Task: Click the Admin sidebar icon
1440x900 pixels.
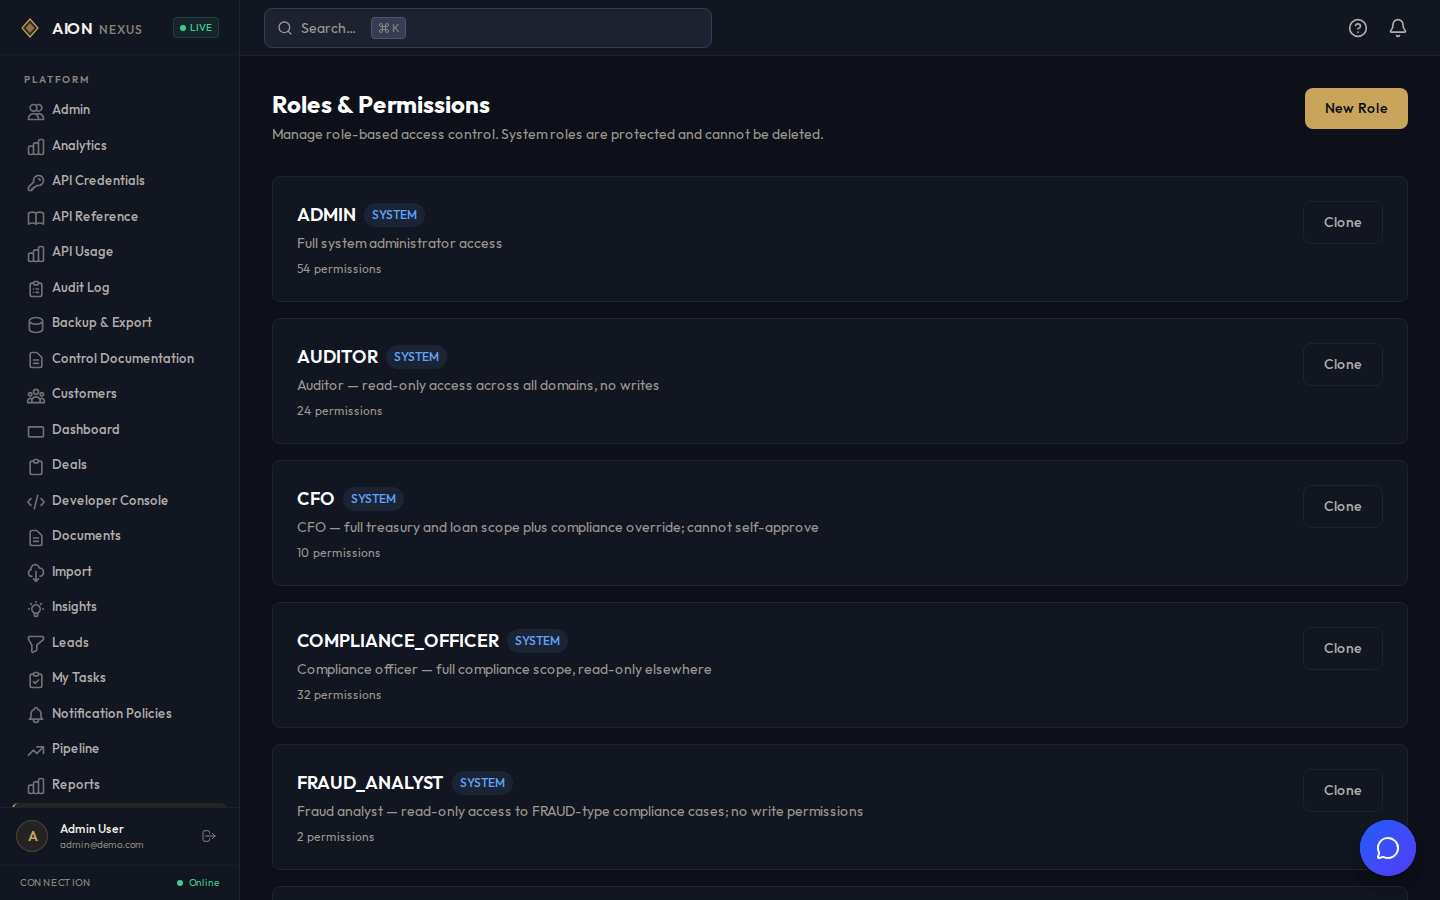Action: point(36,111)
